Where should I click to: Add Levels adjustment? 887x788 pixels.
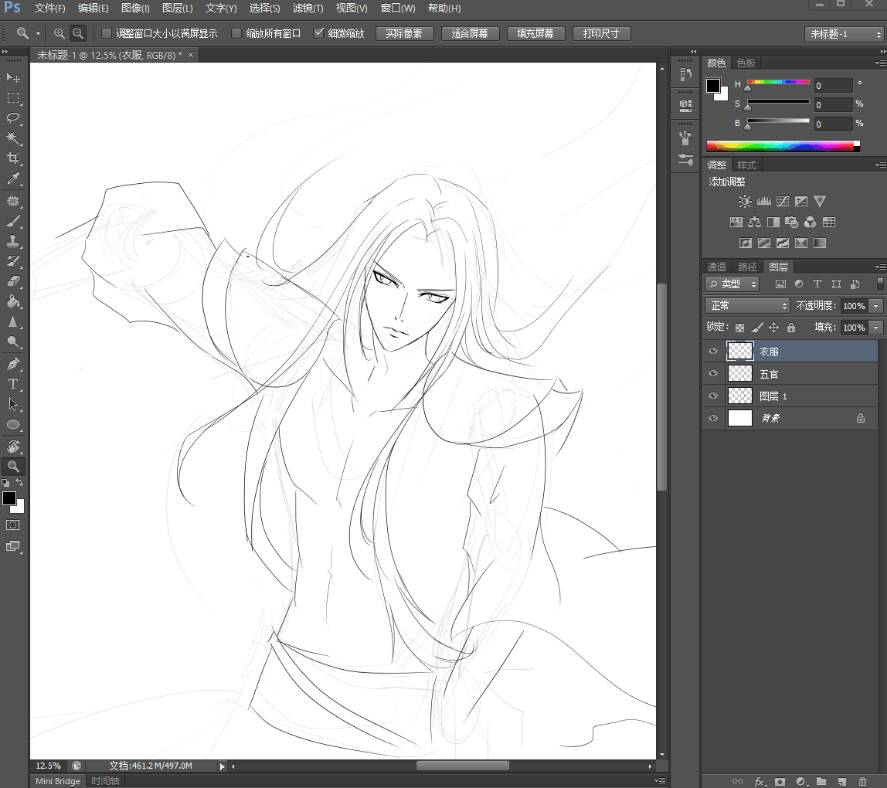(764, 201)
